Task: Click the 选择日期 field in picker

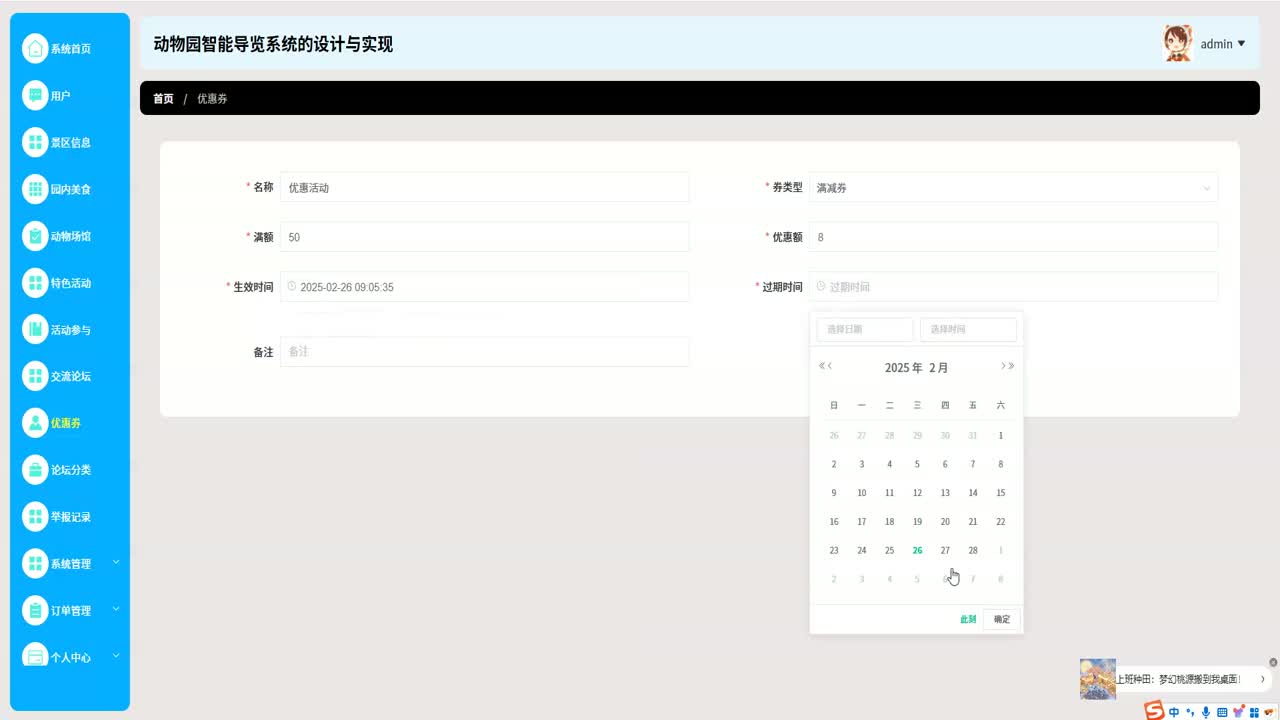Action: [865, 329]
